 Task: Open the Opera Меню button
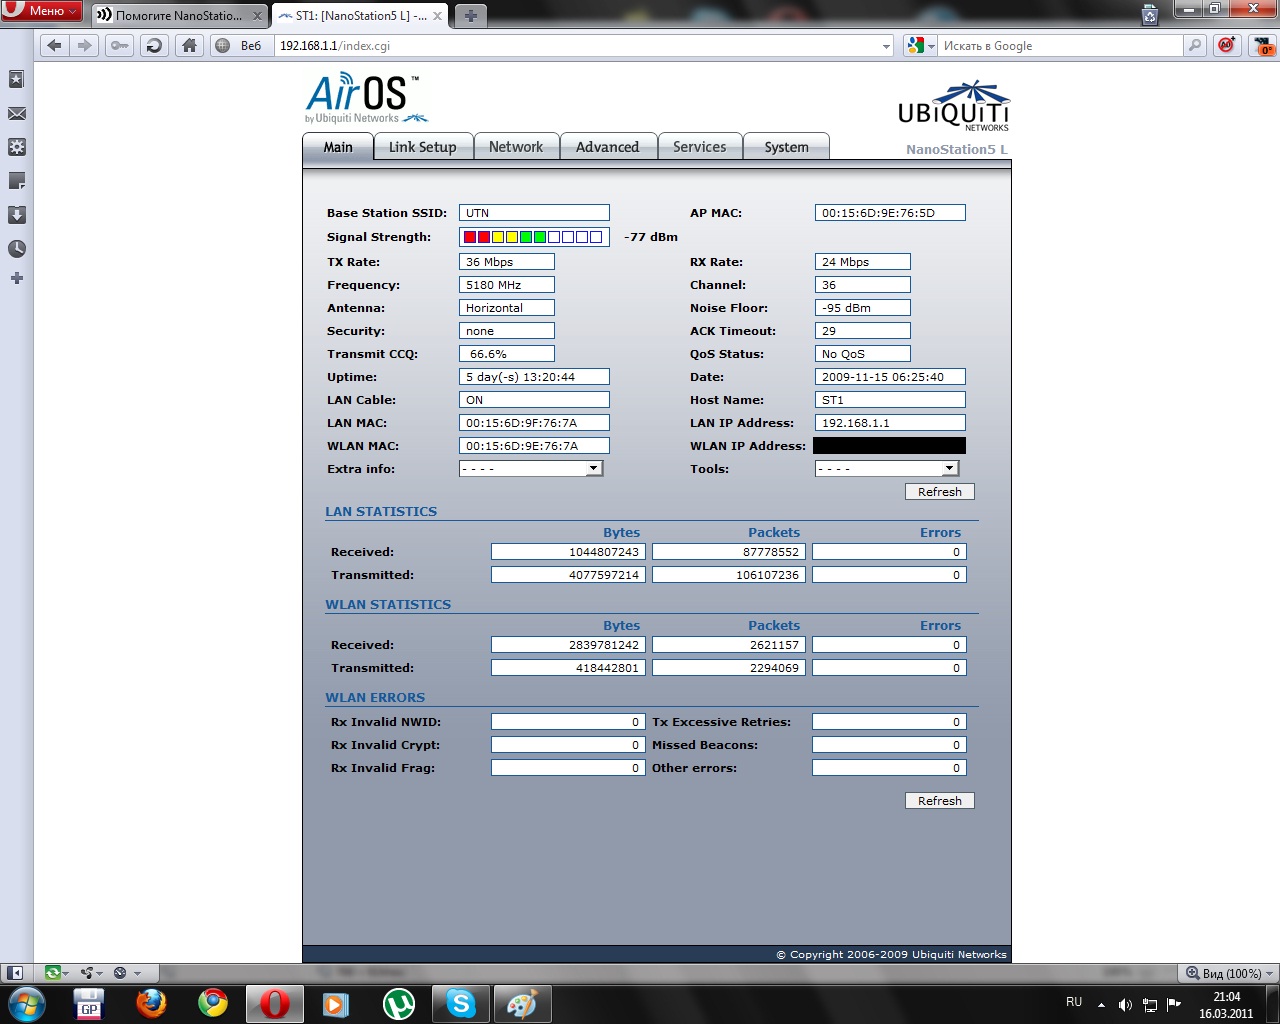[x=42, y=11]
